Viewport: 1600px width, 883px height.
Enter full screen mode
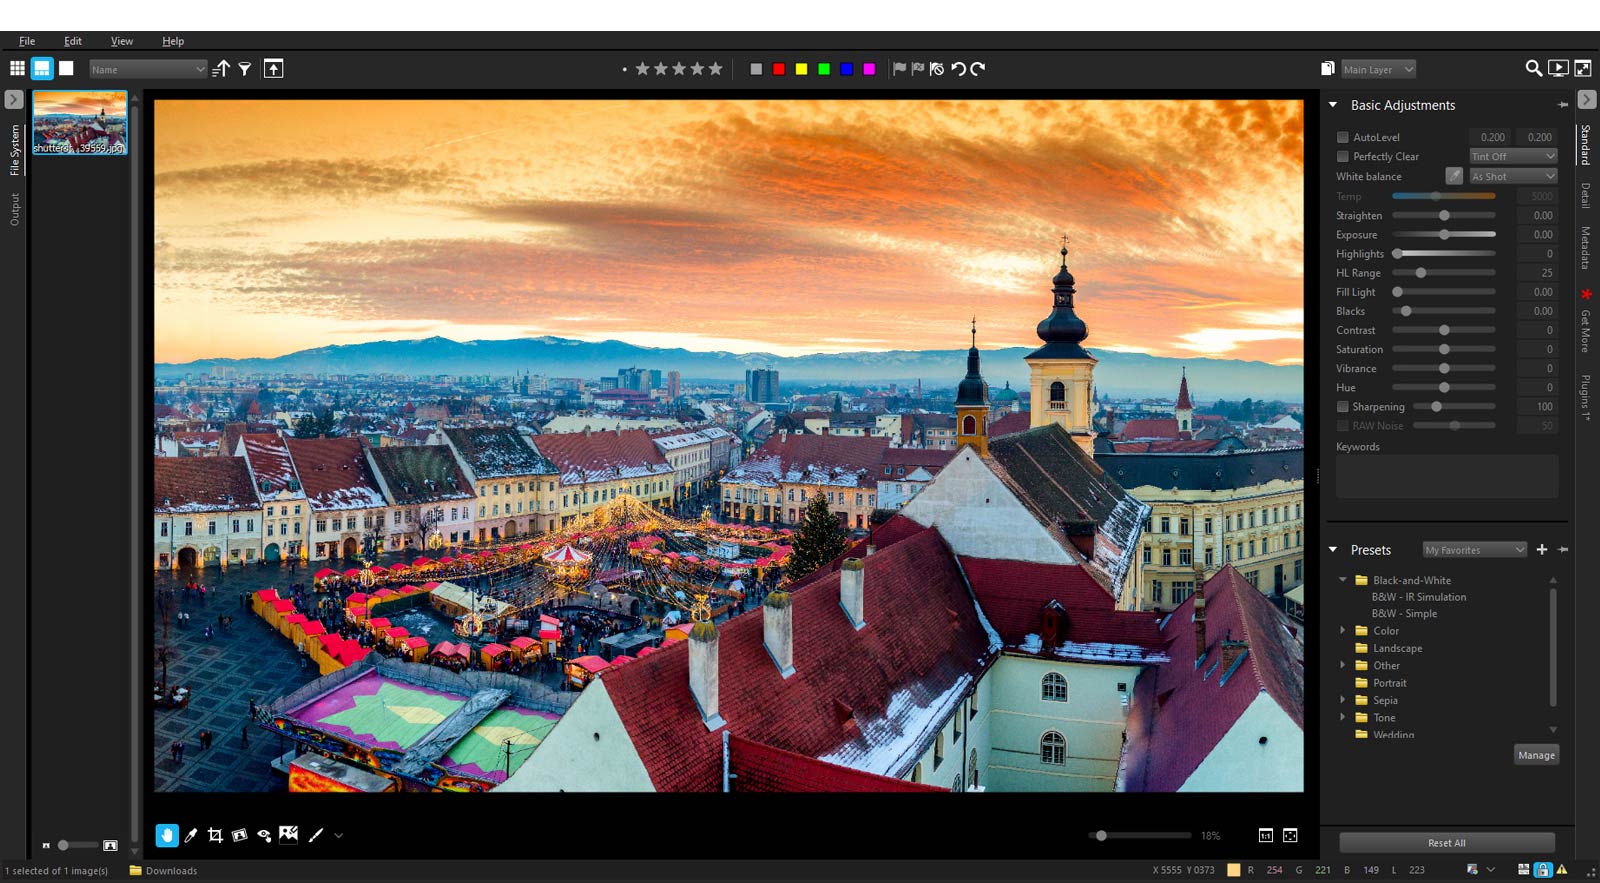point(1583,68)
